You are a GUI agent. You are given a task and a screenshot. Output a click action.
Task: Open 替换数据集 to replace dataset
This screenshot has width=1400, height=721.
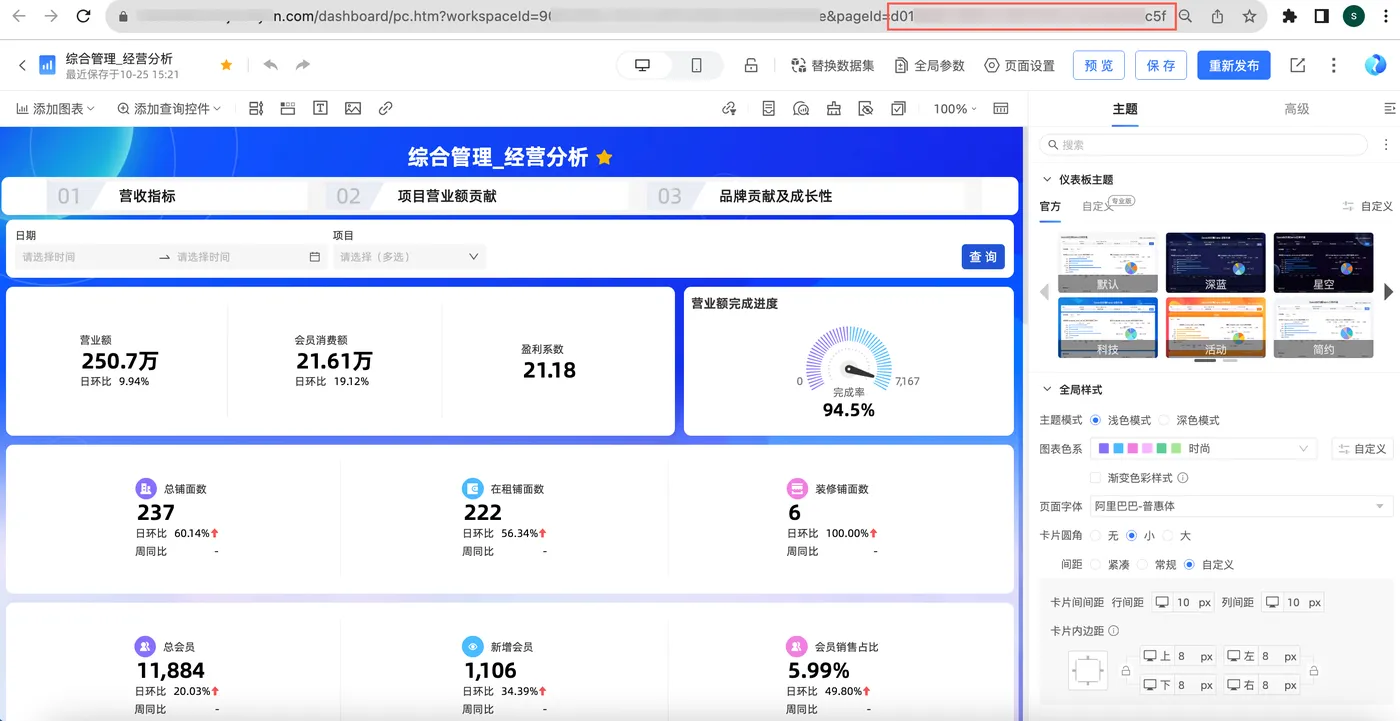(832, 65)
